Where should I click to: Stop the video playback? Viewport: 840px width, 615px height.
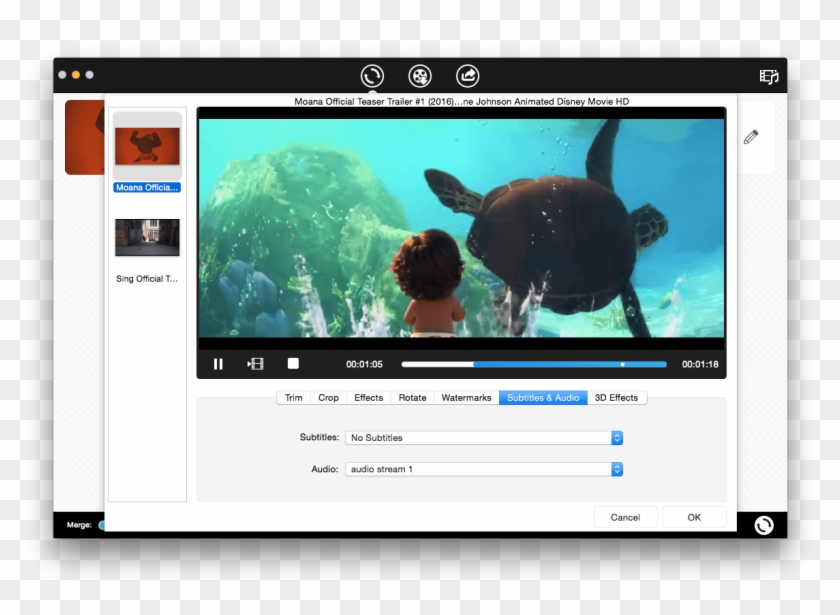click(x=293, y=364)
